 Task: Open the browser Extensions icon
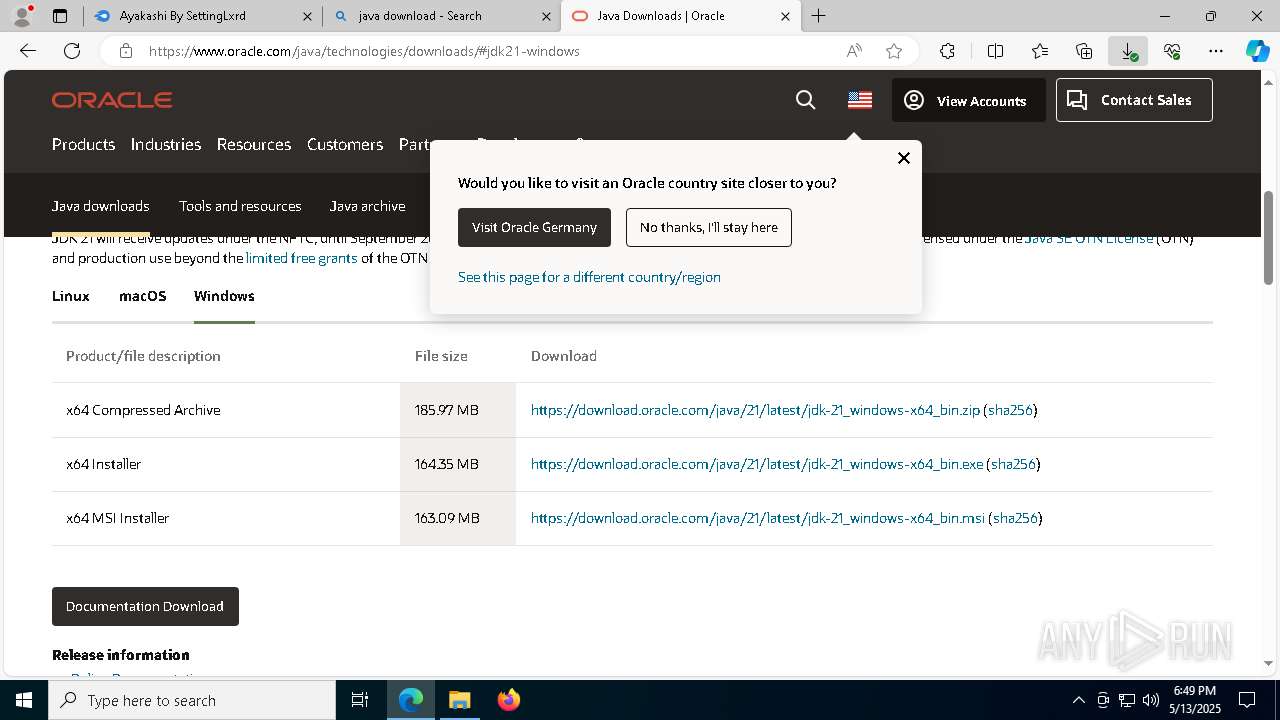[947, 51]
